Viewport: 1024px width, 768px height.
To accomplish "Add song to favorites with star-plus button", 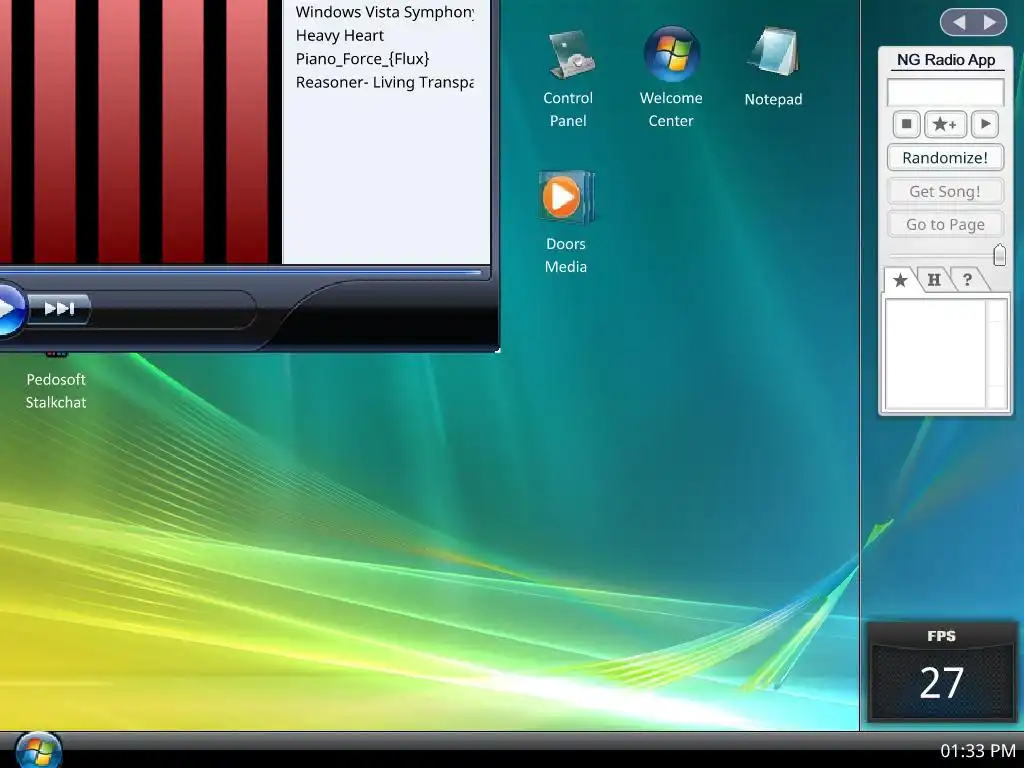I will tap(945, 123).
